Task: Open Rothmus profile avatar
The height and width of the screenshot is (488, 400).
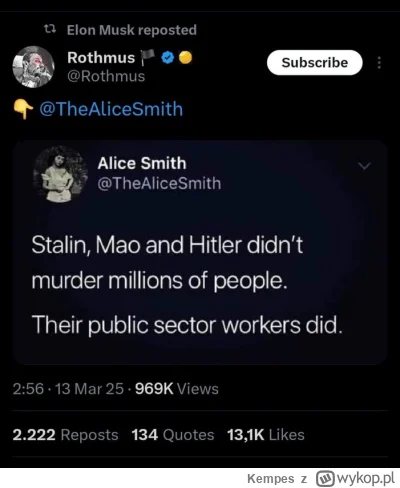Action: pyautogui.click(x=33, y=67)
